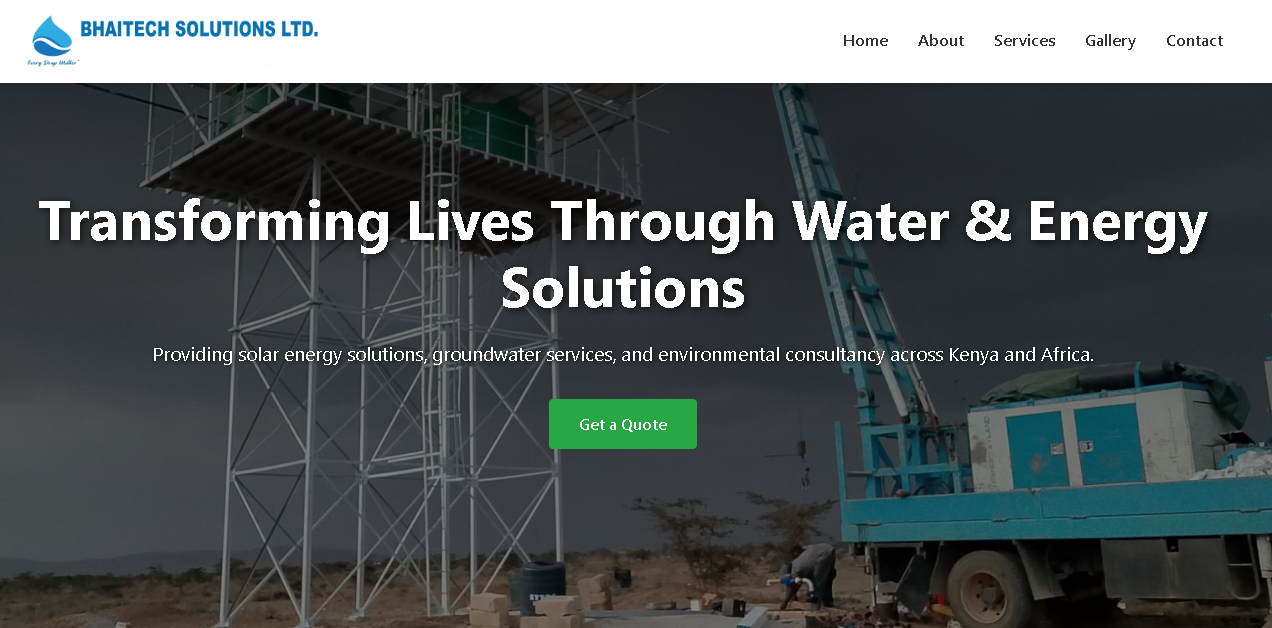Screen dimensions: 1272x628
Task: Open the Services menu item
Action: click(x=1024, y=41)
